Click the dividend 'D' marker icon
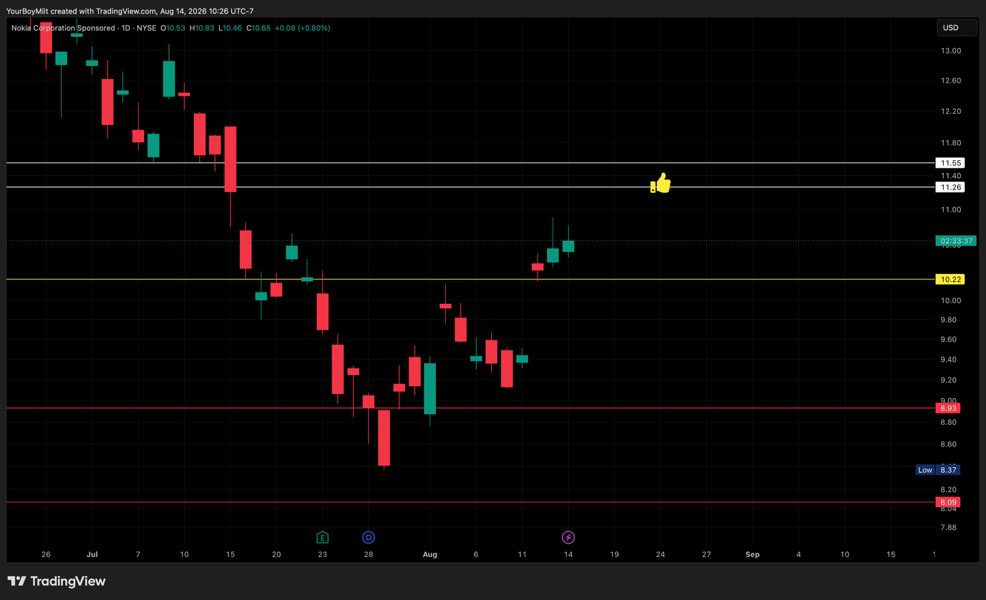 [x=368, y=537]
